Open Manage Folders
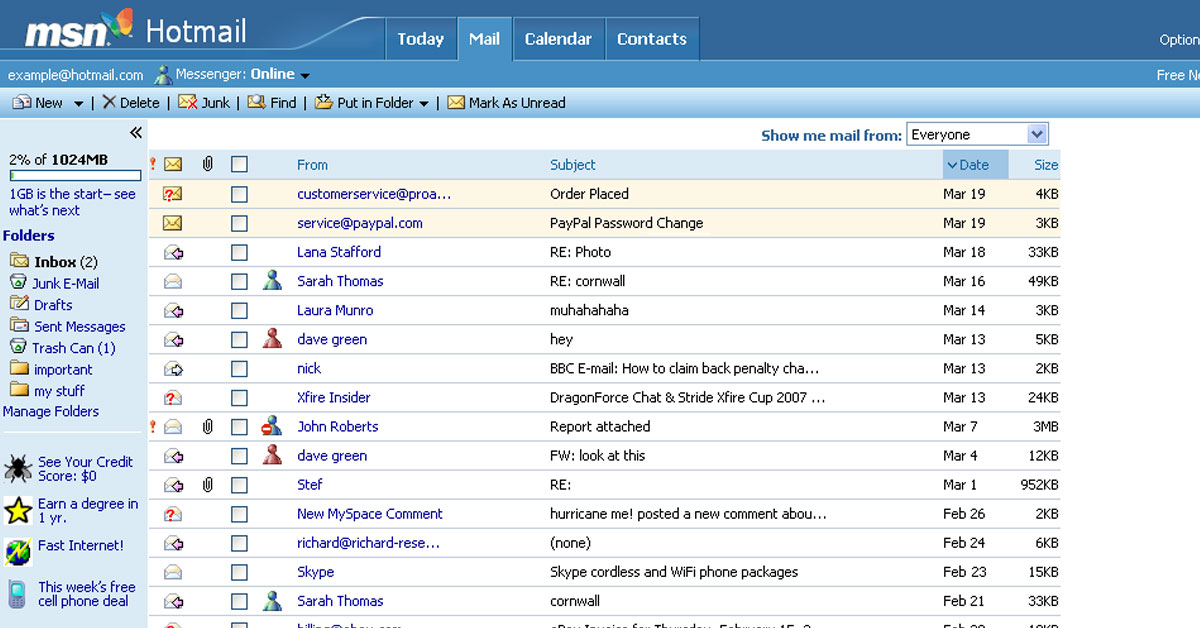This screenshot has width=1200, height=628. tap(51, 411)
